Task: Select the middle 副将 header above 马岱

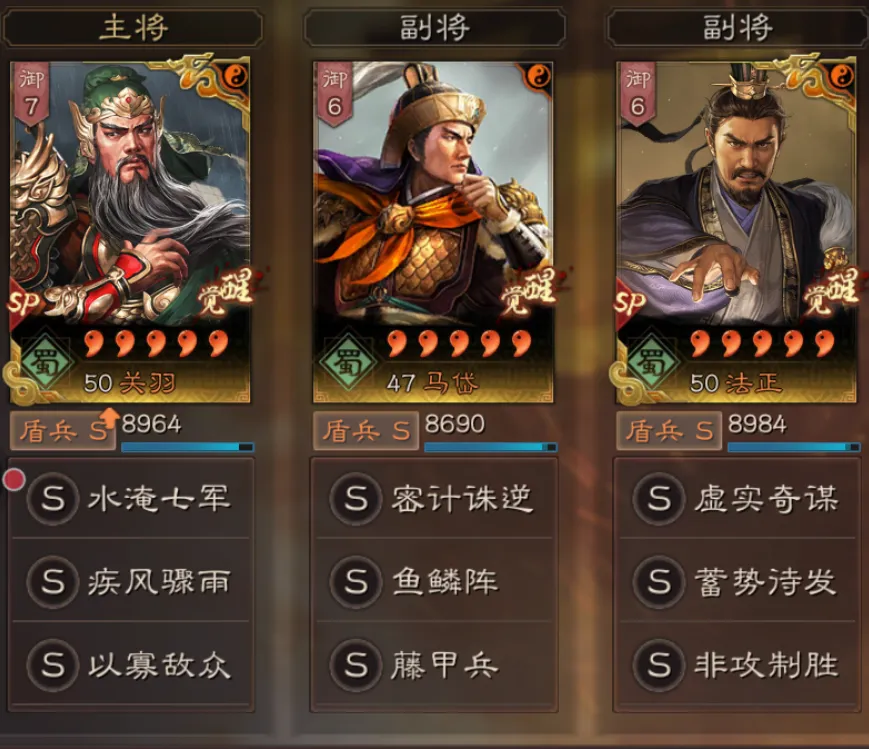Action: pos(434,27)
